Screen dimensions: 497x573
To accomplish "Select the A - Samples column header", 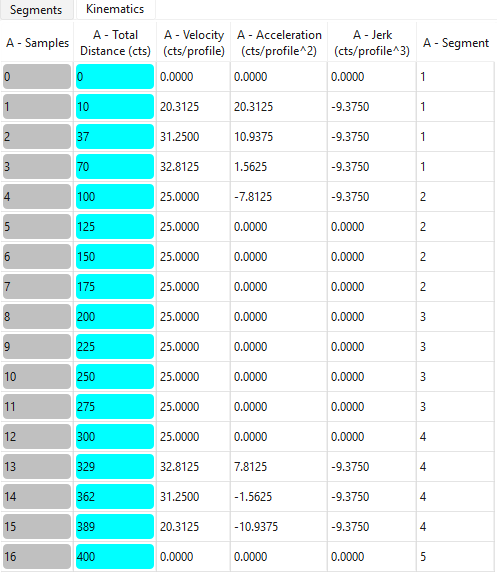I will pyautogui.click(x=37, y=43).
